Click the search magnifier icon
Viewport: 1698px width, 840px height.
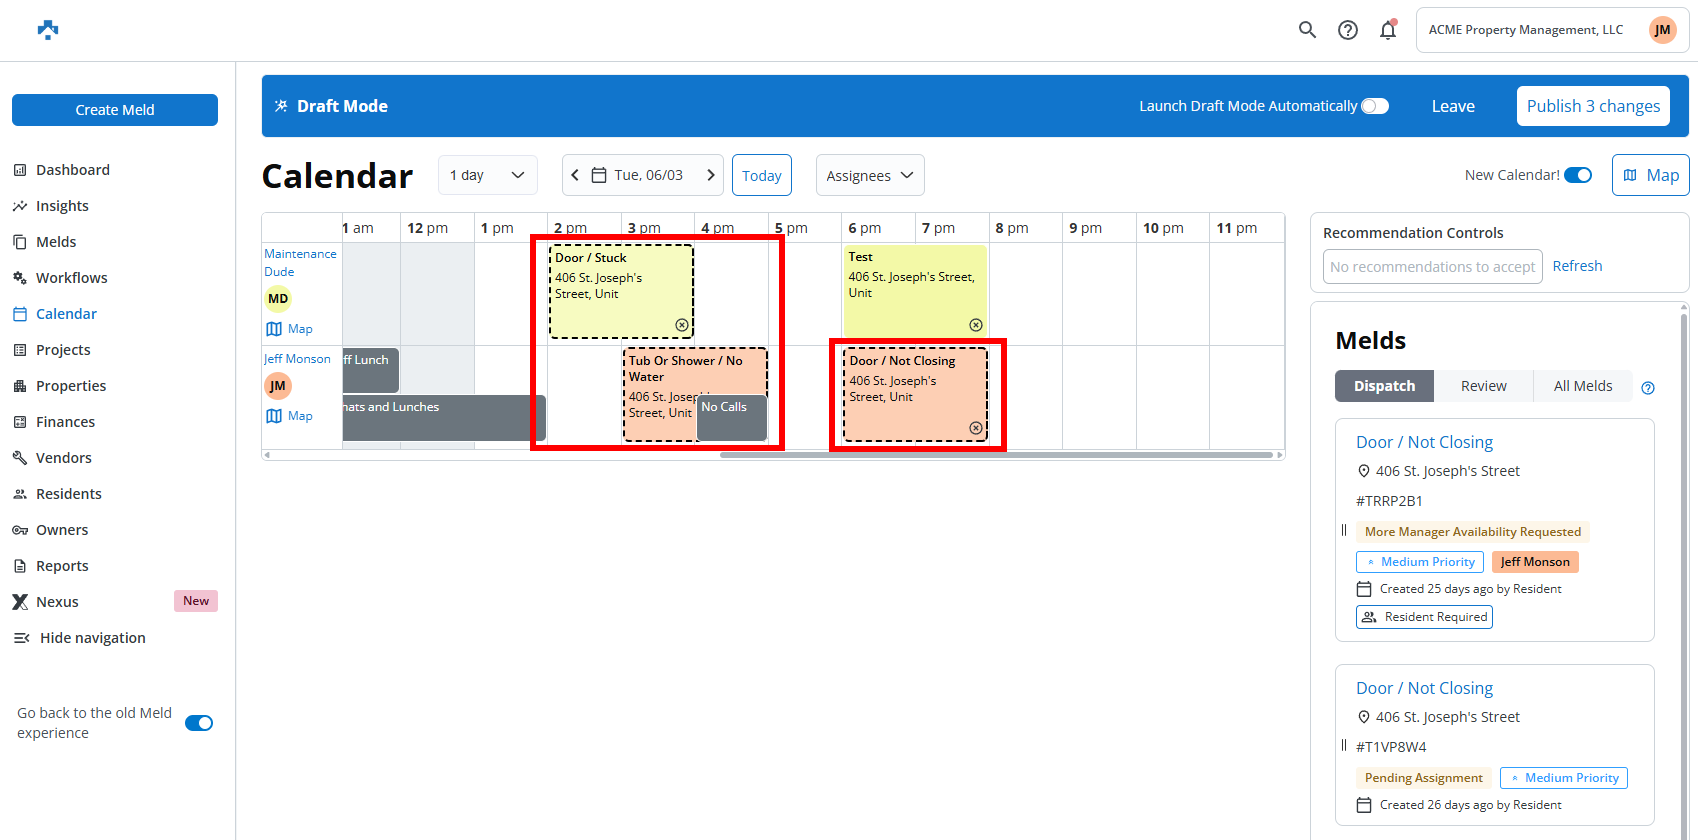click(1307, 30)
